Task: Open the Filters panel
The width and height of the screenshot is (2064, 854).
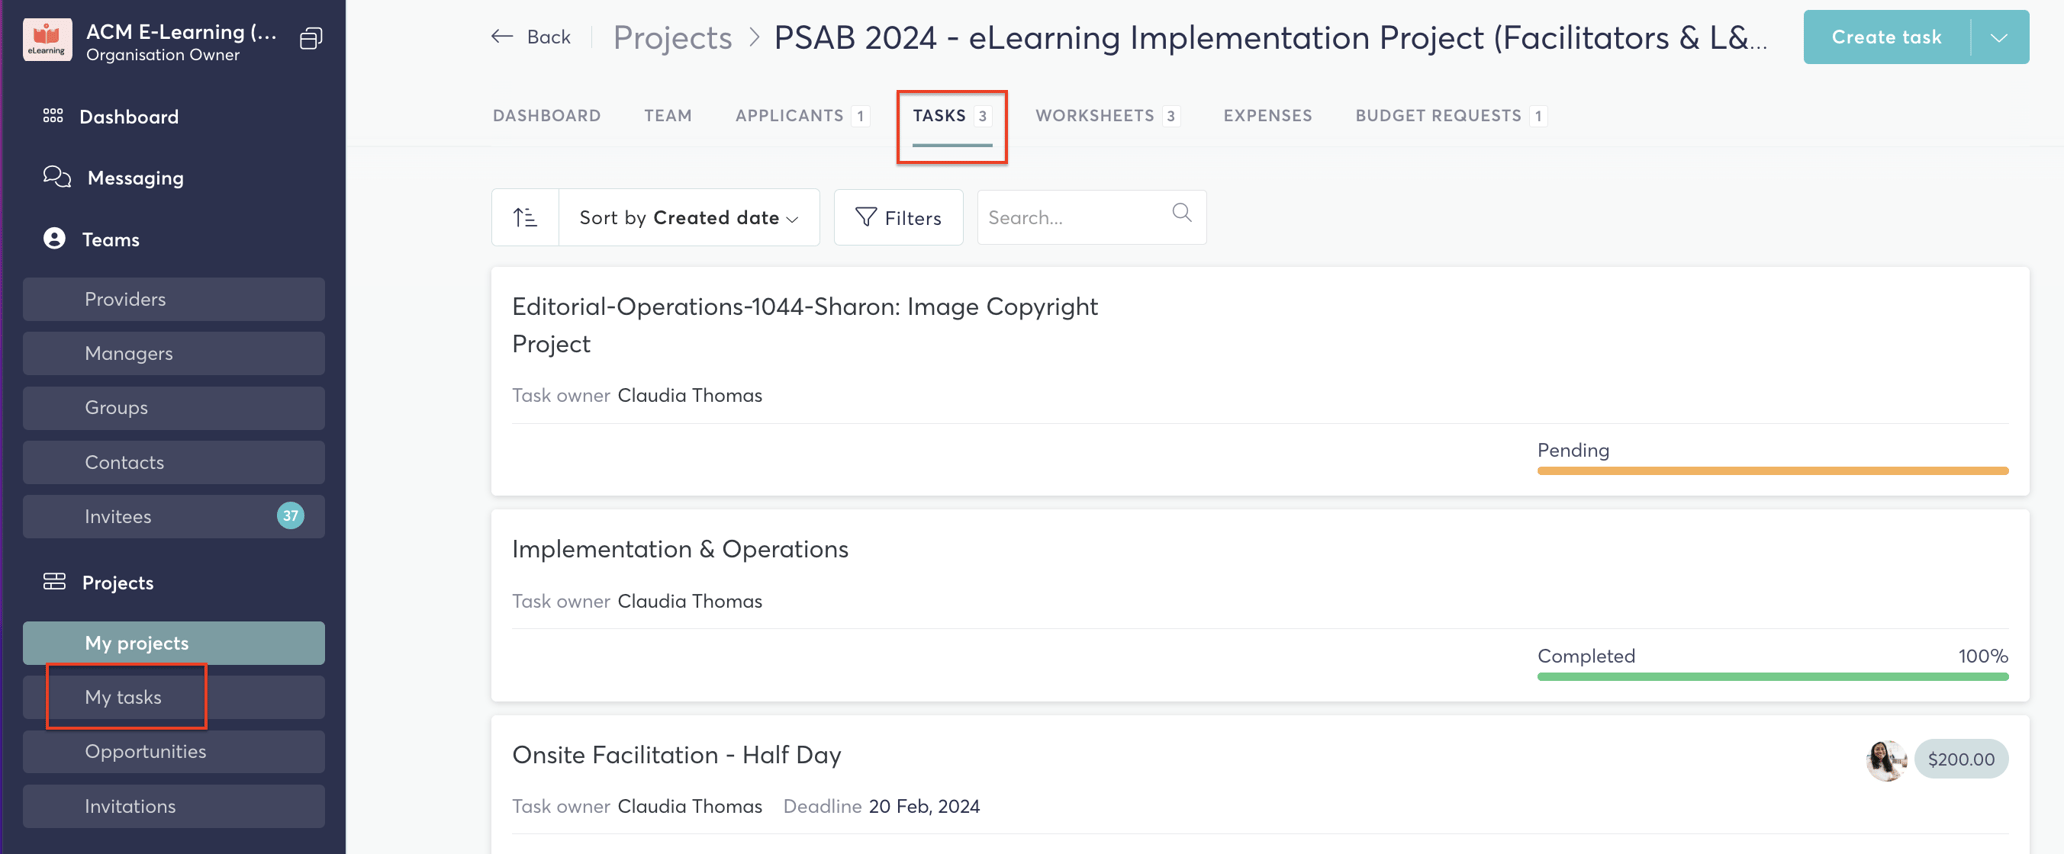Action: pyautogui.click(x=898, y=217)
